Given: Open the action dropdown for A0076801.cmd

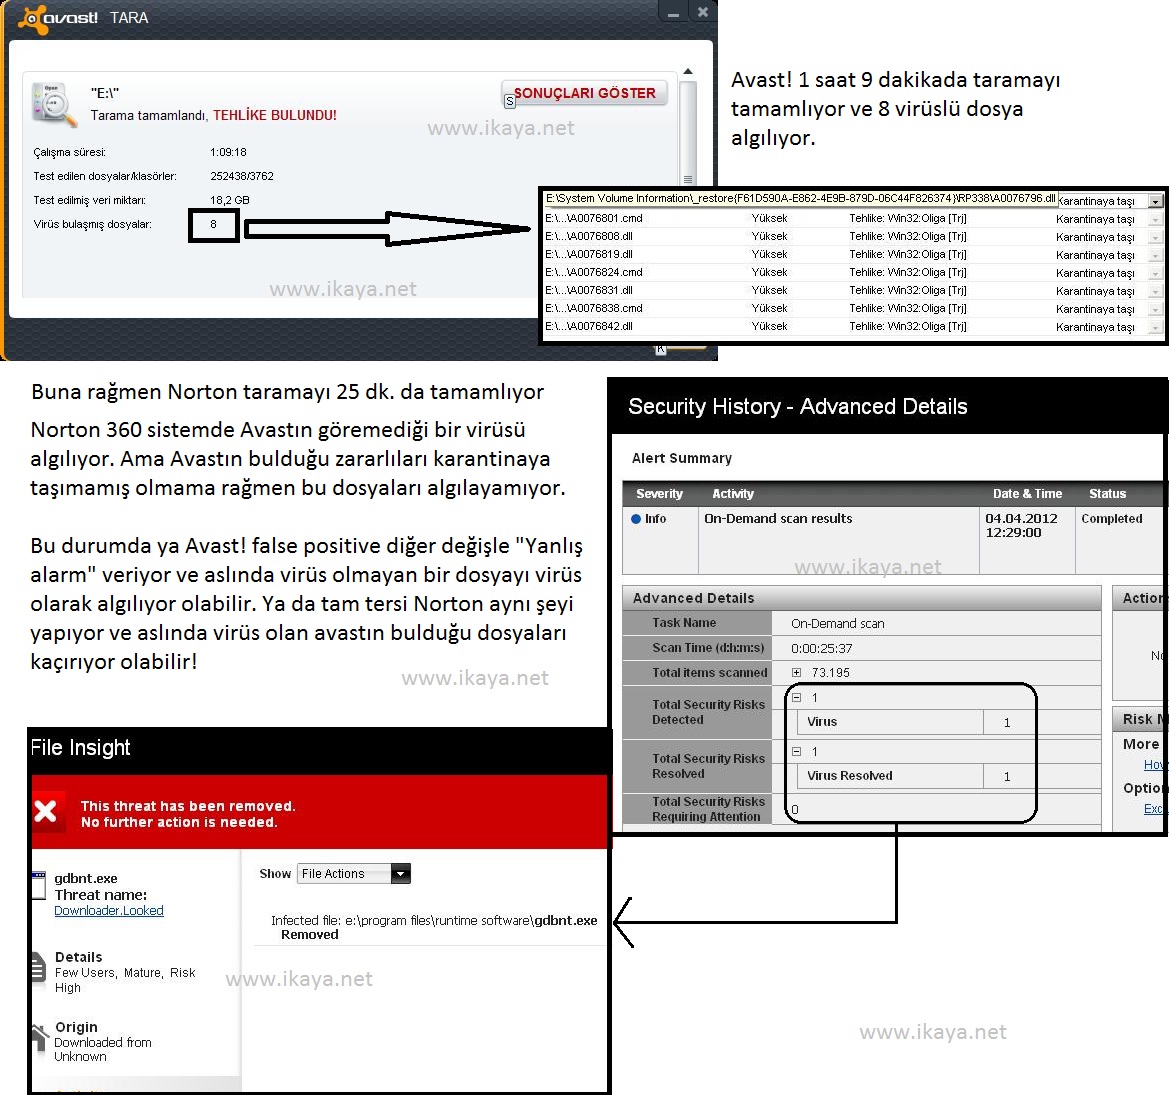Looking at the screenshot, I should [x=1155, y=219].
